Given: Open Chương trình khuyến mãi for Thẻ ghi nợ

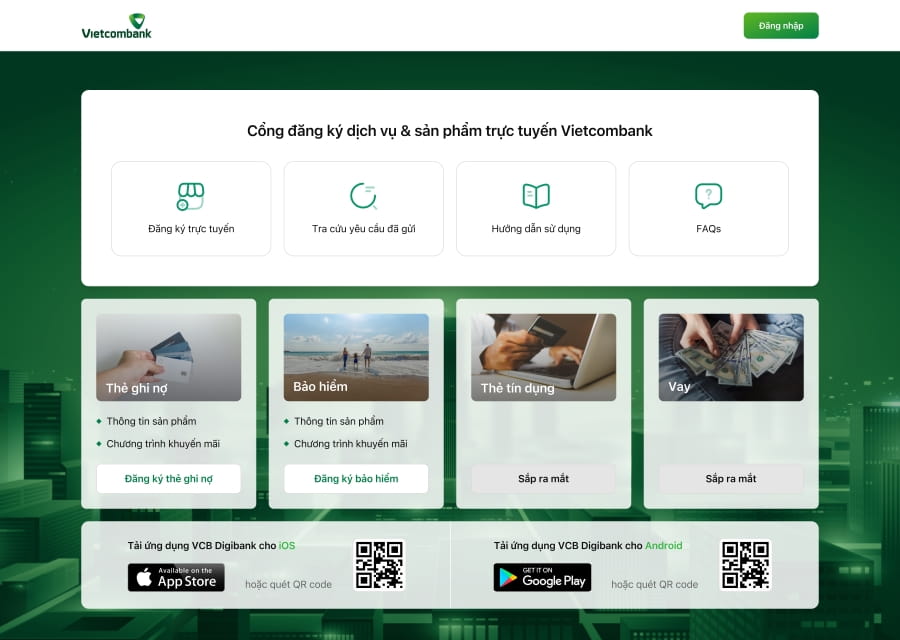Looking at the screenshot, I should click(163, 444).
